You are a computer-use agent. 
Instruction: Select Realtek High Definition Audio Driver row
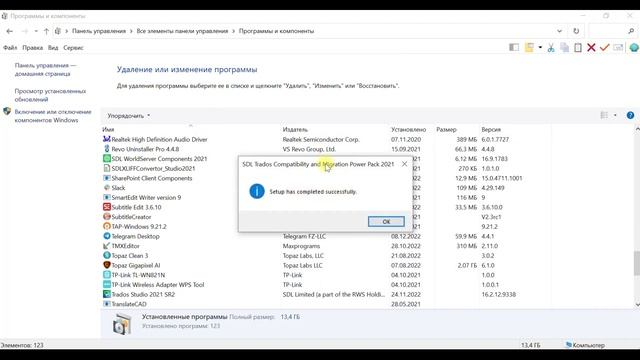159,140
